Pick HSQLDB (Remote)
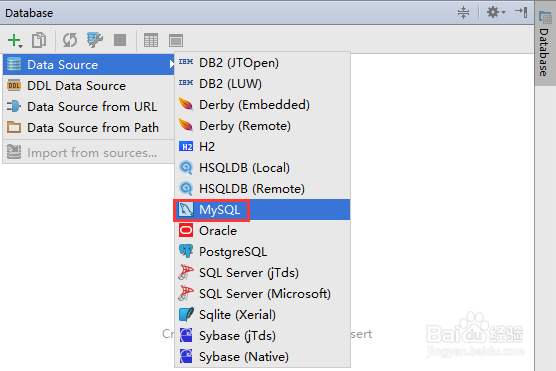 (262, 188)
